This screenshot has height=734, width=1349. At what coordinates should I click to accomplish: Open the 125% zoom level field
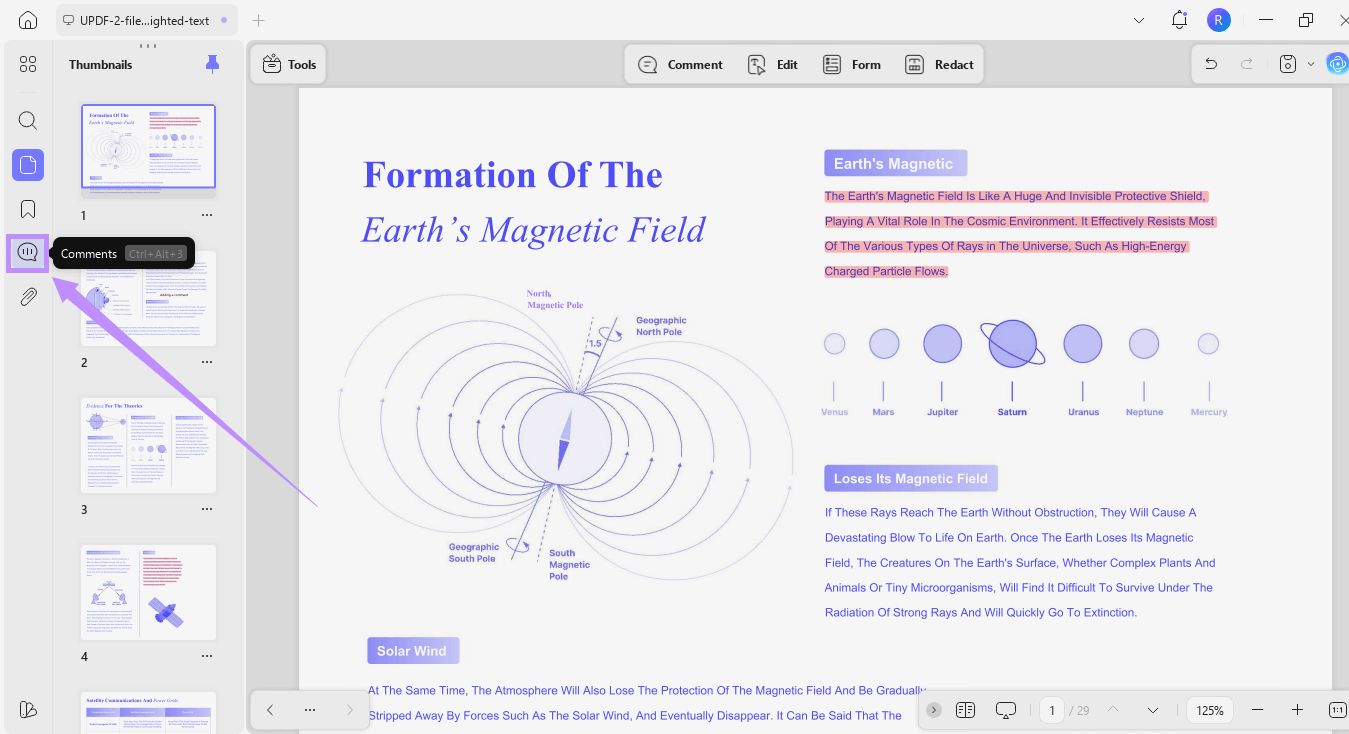click(1210, 710)
